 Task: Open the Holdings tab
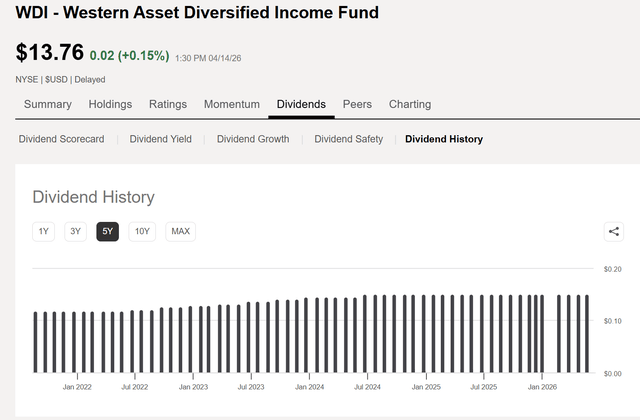point(110,104)
